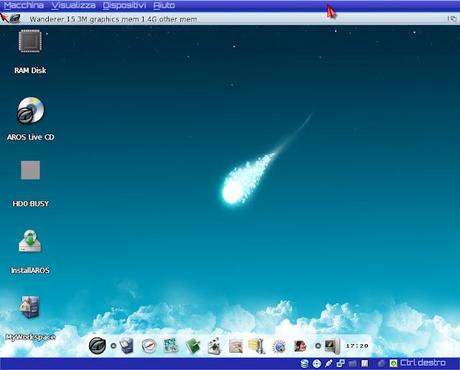Click the portrait face icon in the dock

(x=300, y=346)
